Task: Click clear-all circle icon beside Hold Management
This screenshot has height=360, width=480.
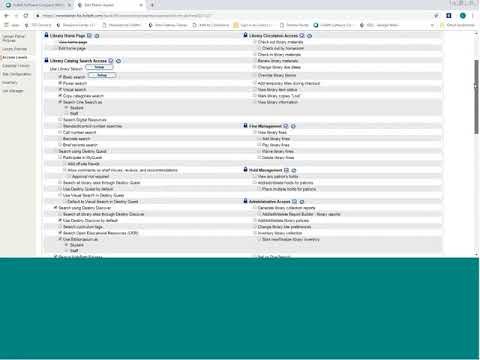Action: click(294, 170)
